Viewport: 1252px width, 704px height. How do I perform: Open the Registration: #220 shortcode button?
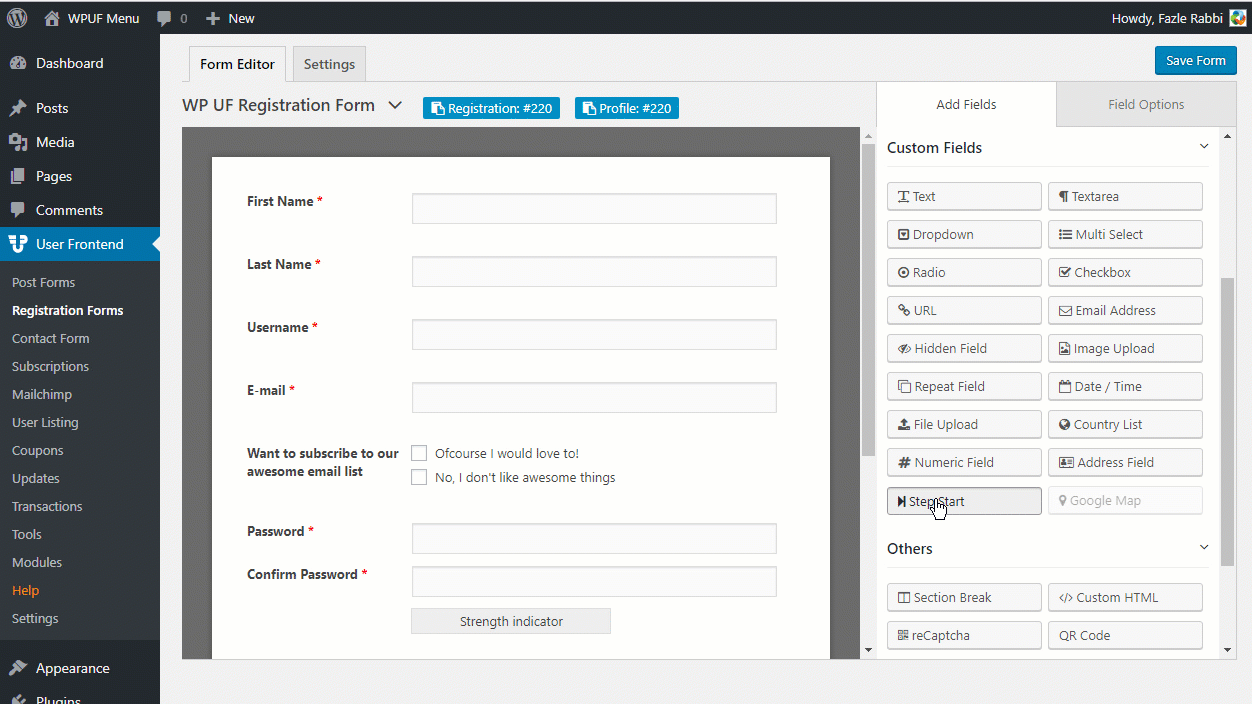point(491,108)
